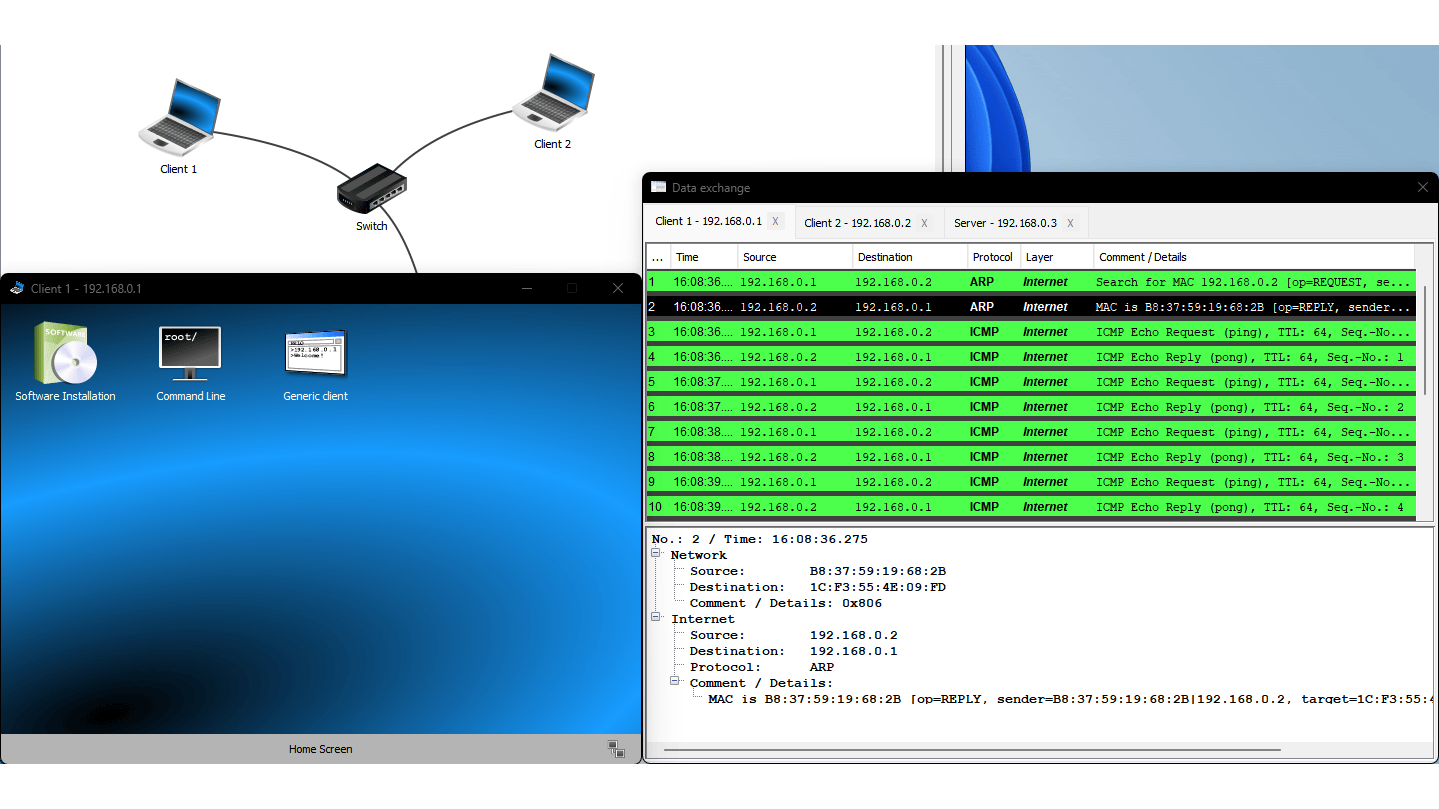This screenshot has width=1439, height=809.
Task: Click the network icon beside Home Screen bar
Action: [x=617, y=749]
